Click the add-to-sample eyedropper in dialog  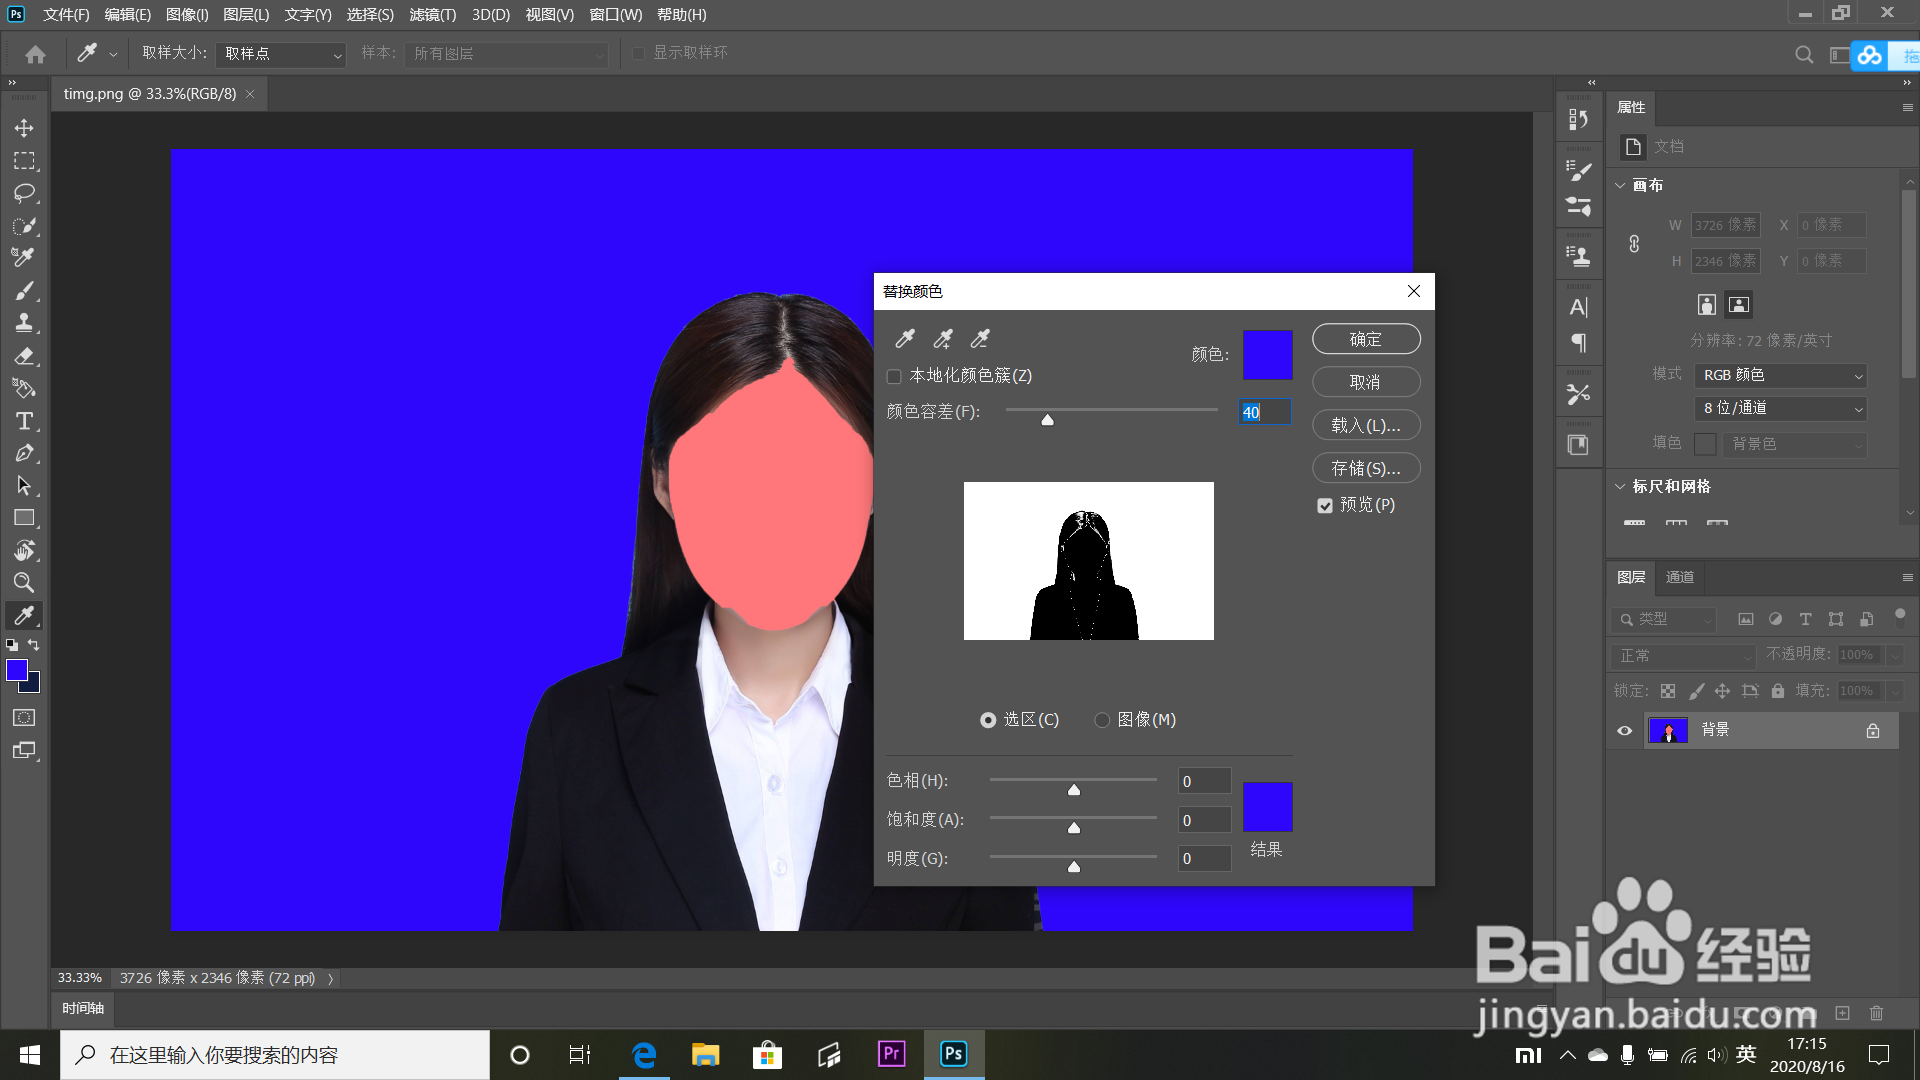pos(942,339)
